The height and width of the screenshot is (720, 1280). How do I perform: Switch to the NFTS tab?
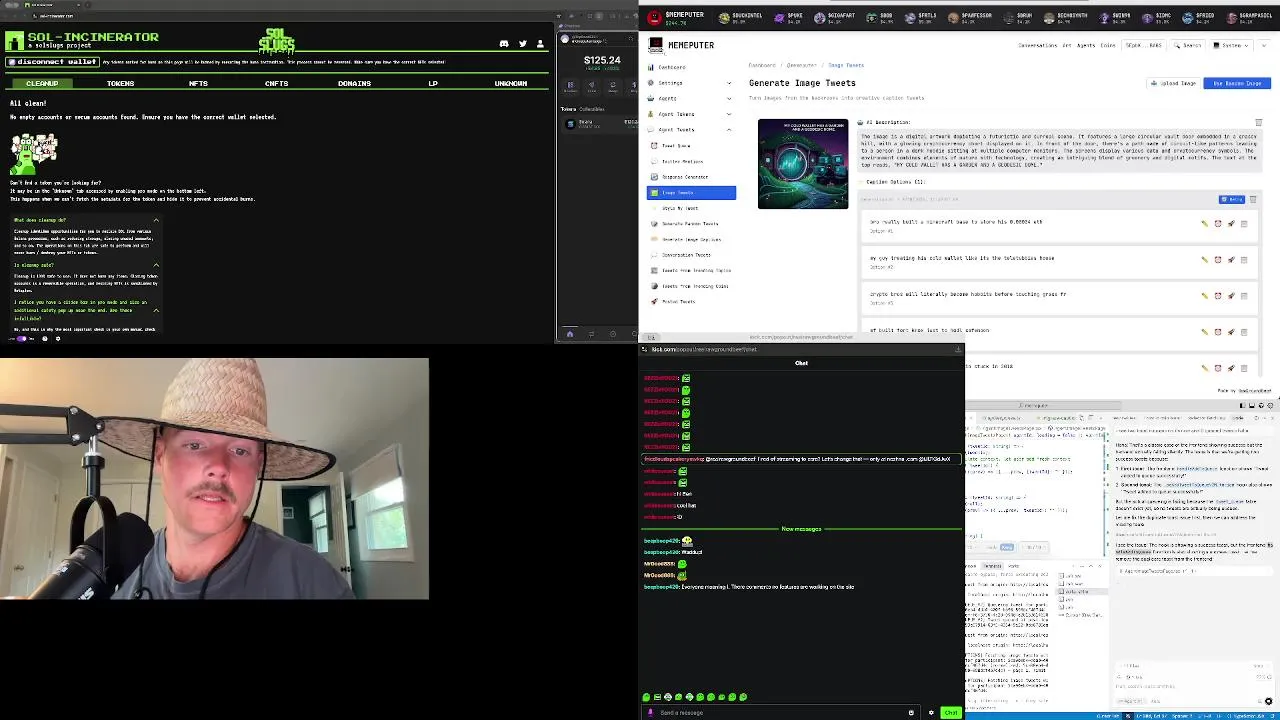click(x=198, y=83)
